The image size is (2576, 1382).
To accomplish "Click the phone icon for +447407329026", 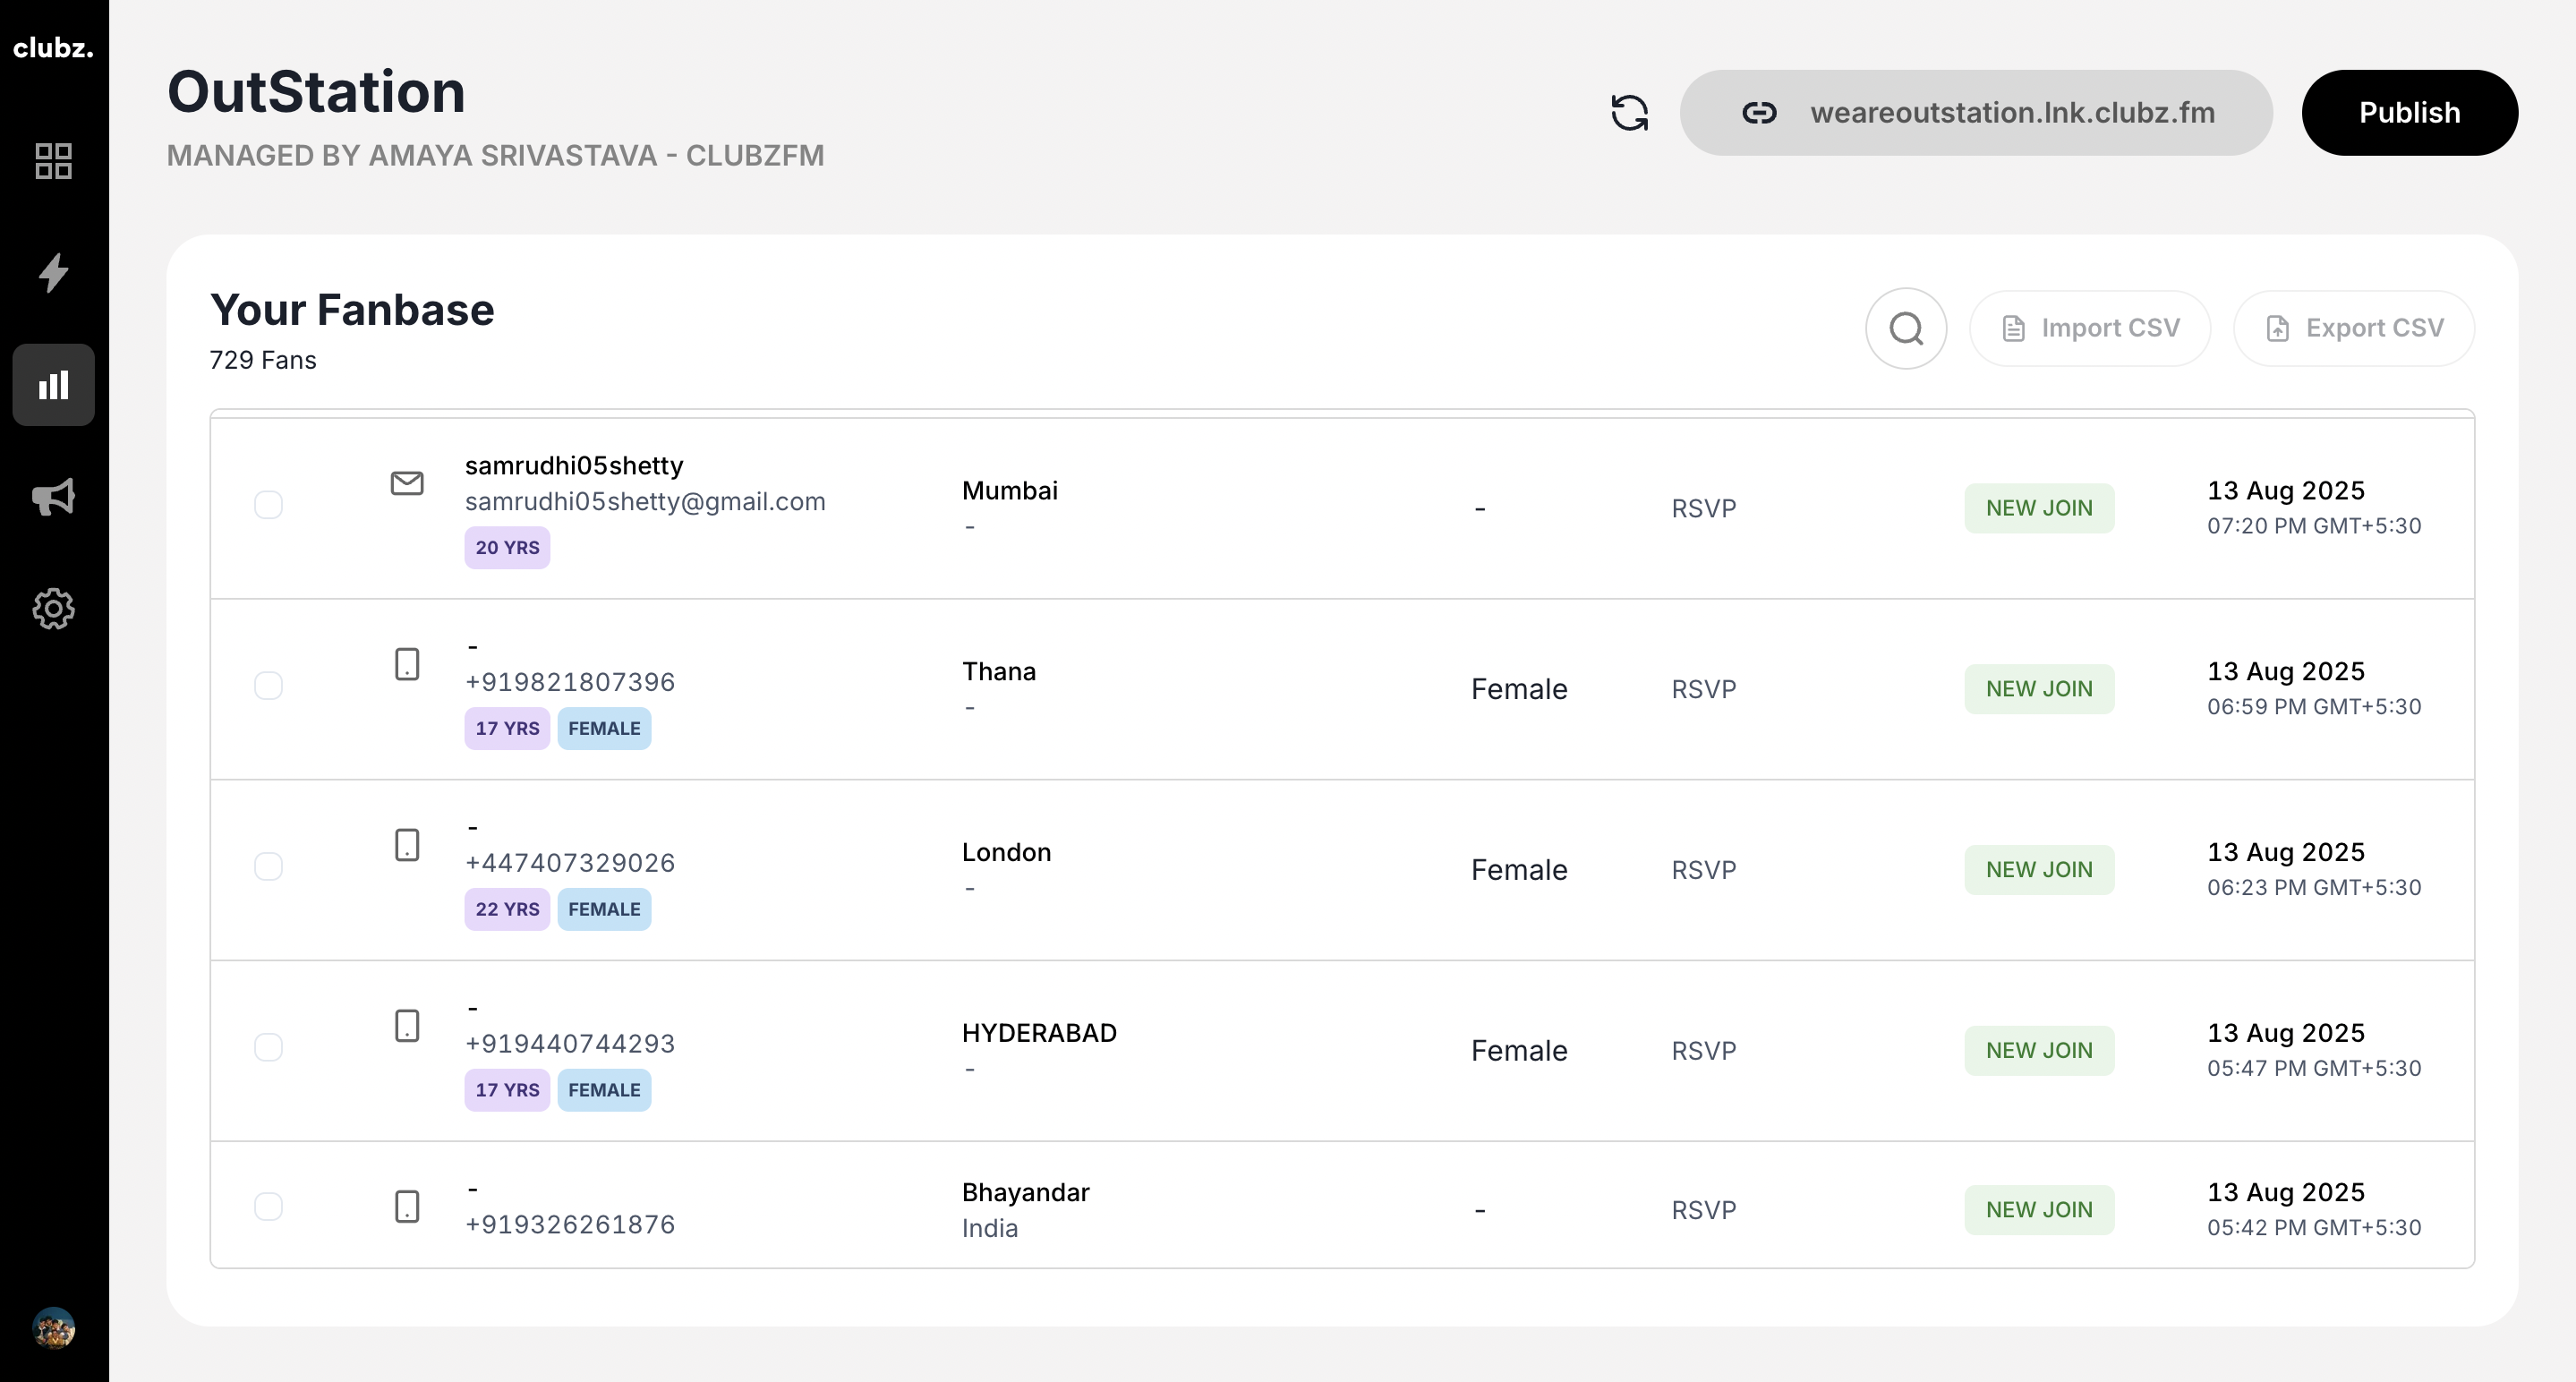I will tap(406, 845).
